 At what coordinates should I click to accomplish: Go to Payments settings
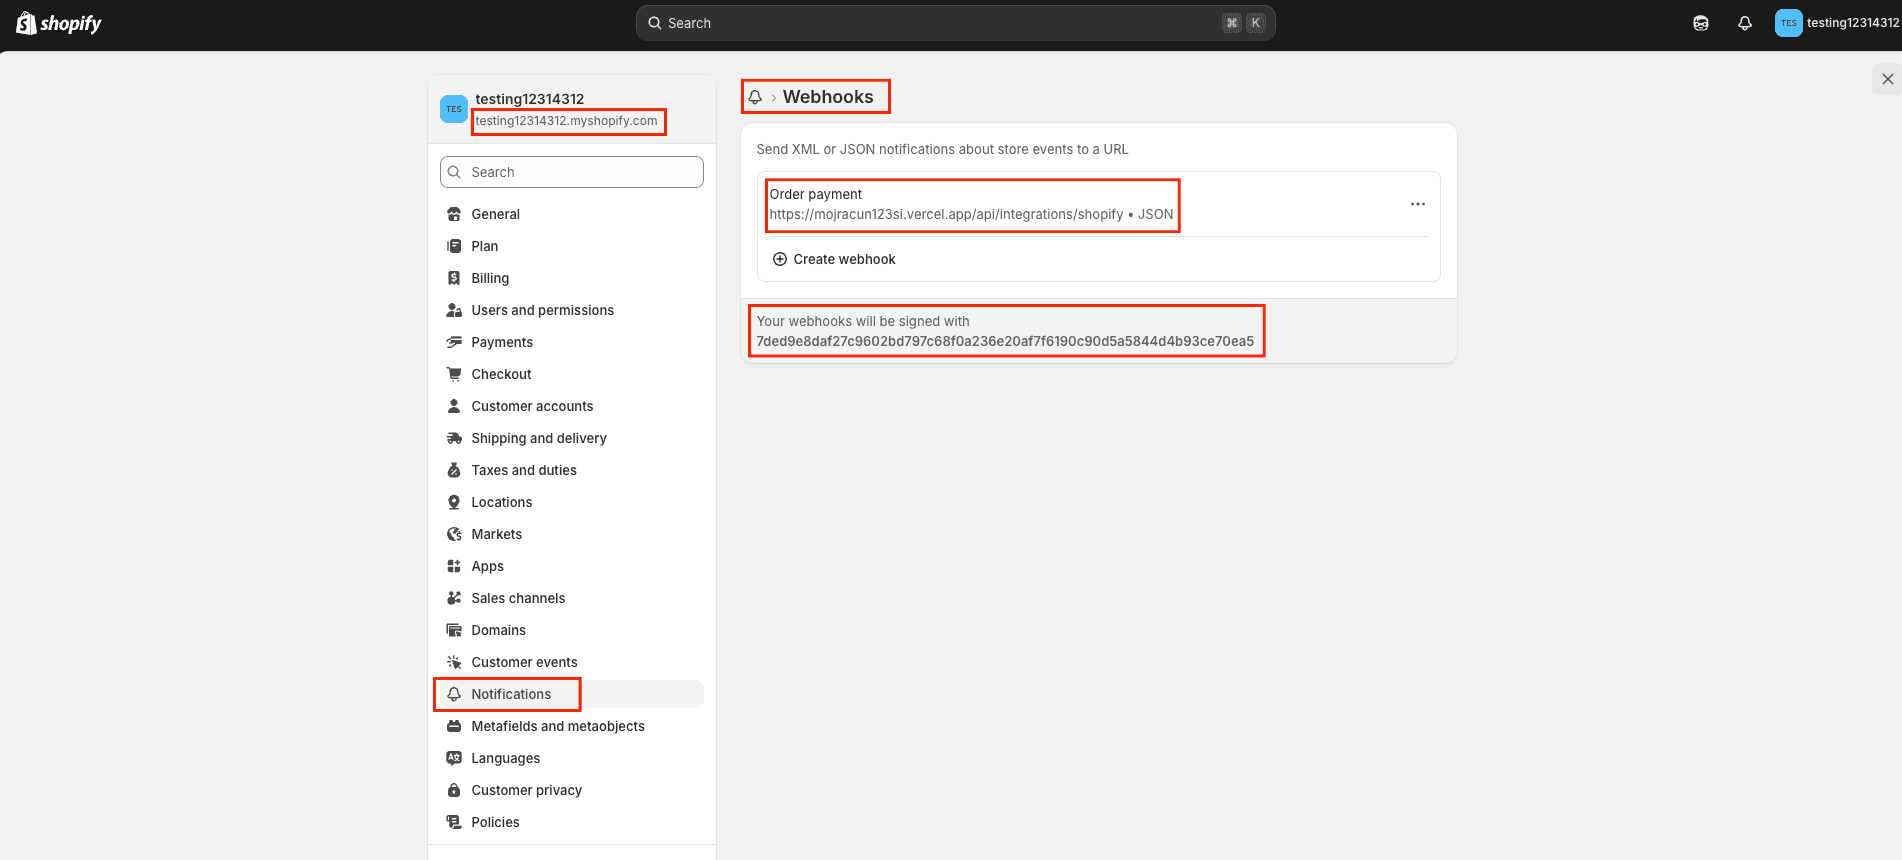point(501,342)
